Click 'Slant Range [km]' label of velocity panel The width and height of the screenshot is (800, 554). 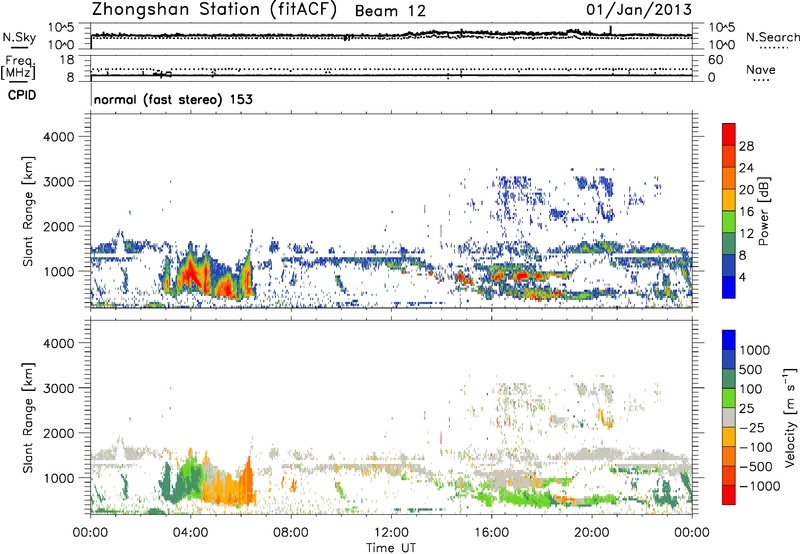[28, 417]
